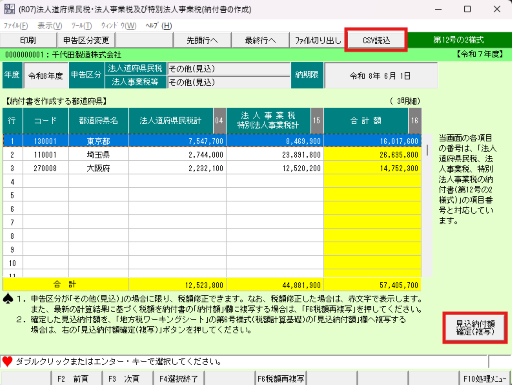Click the ファイル切り出し button
This screenshot has width=512, height=385.
tap(318, 40)
